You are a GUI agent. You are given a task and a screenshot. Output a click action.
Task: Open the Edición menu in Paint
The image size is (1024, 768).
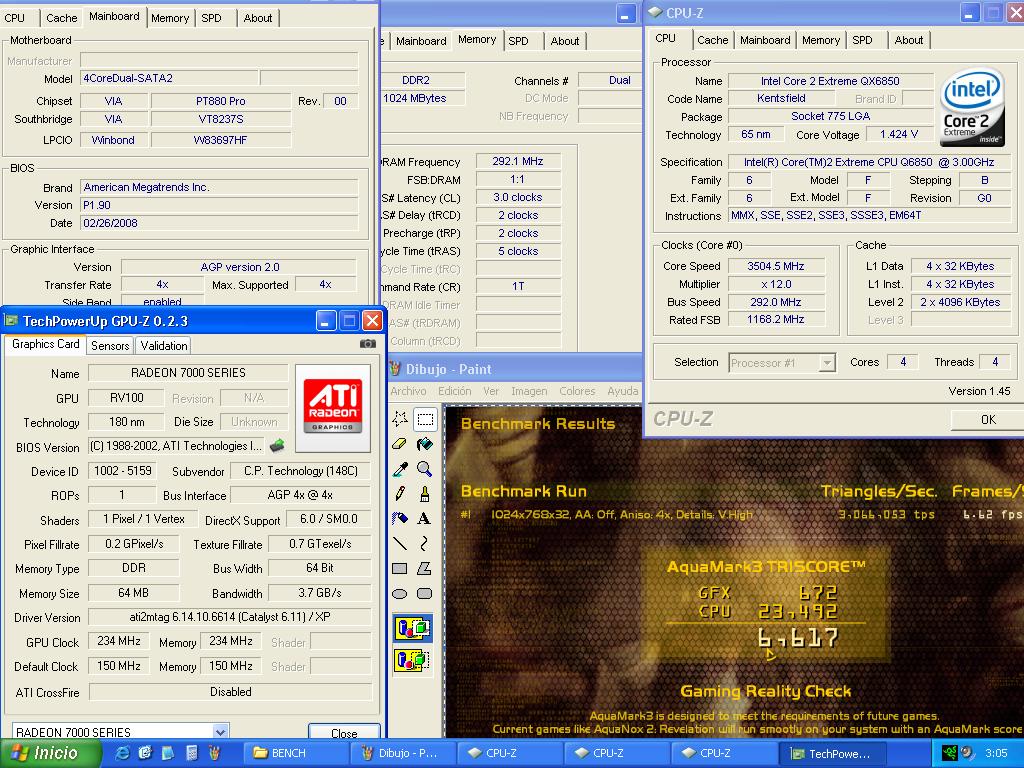click(455, 391)
